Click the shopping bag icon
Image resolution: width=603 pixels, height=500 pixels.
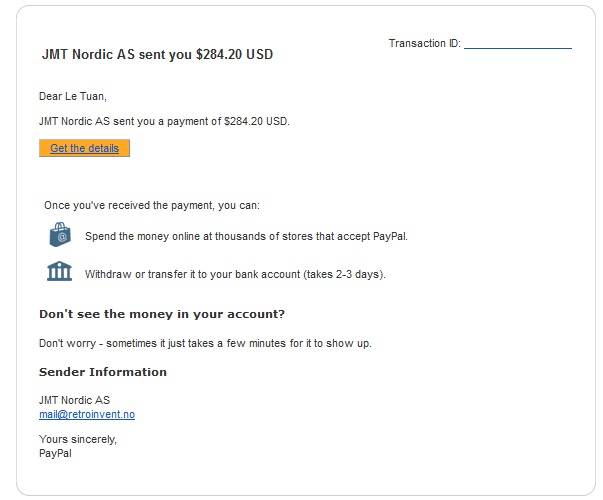60,236
